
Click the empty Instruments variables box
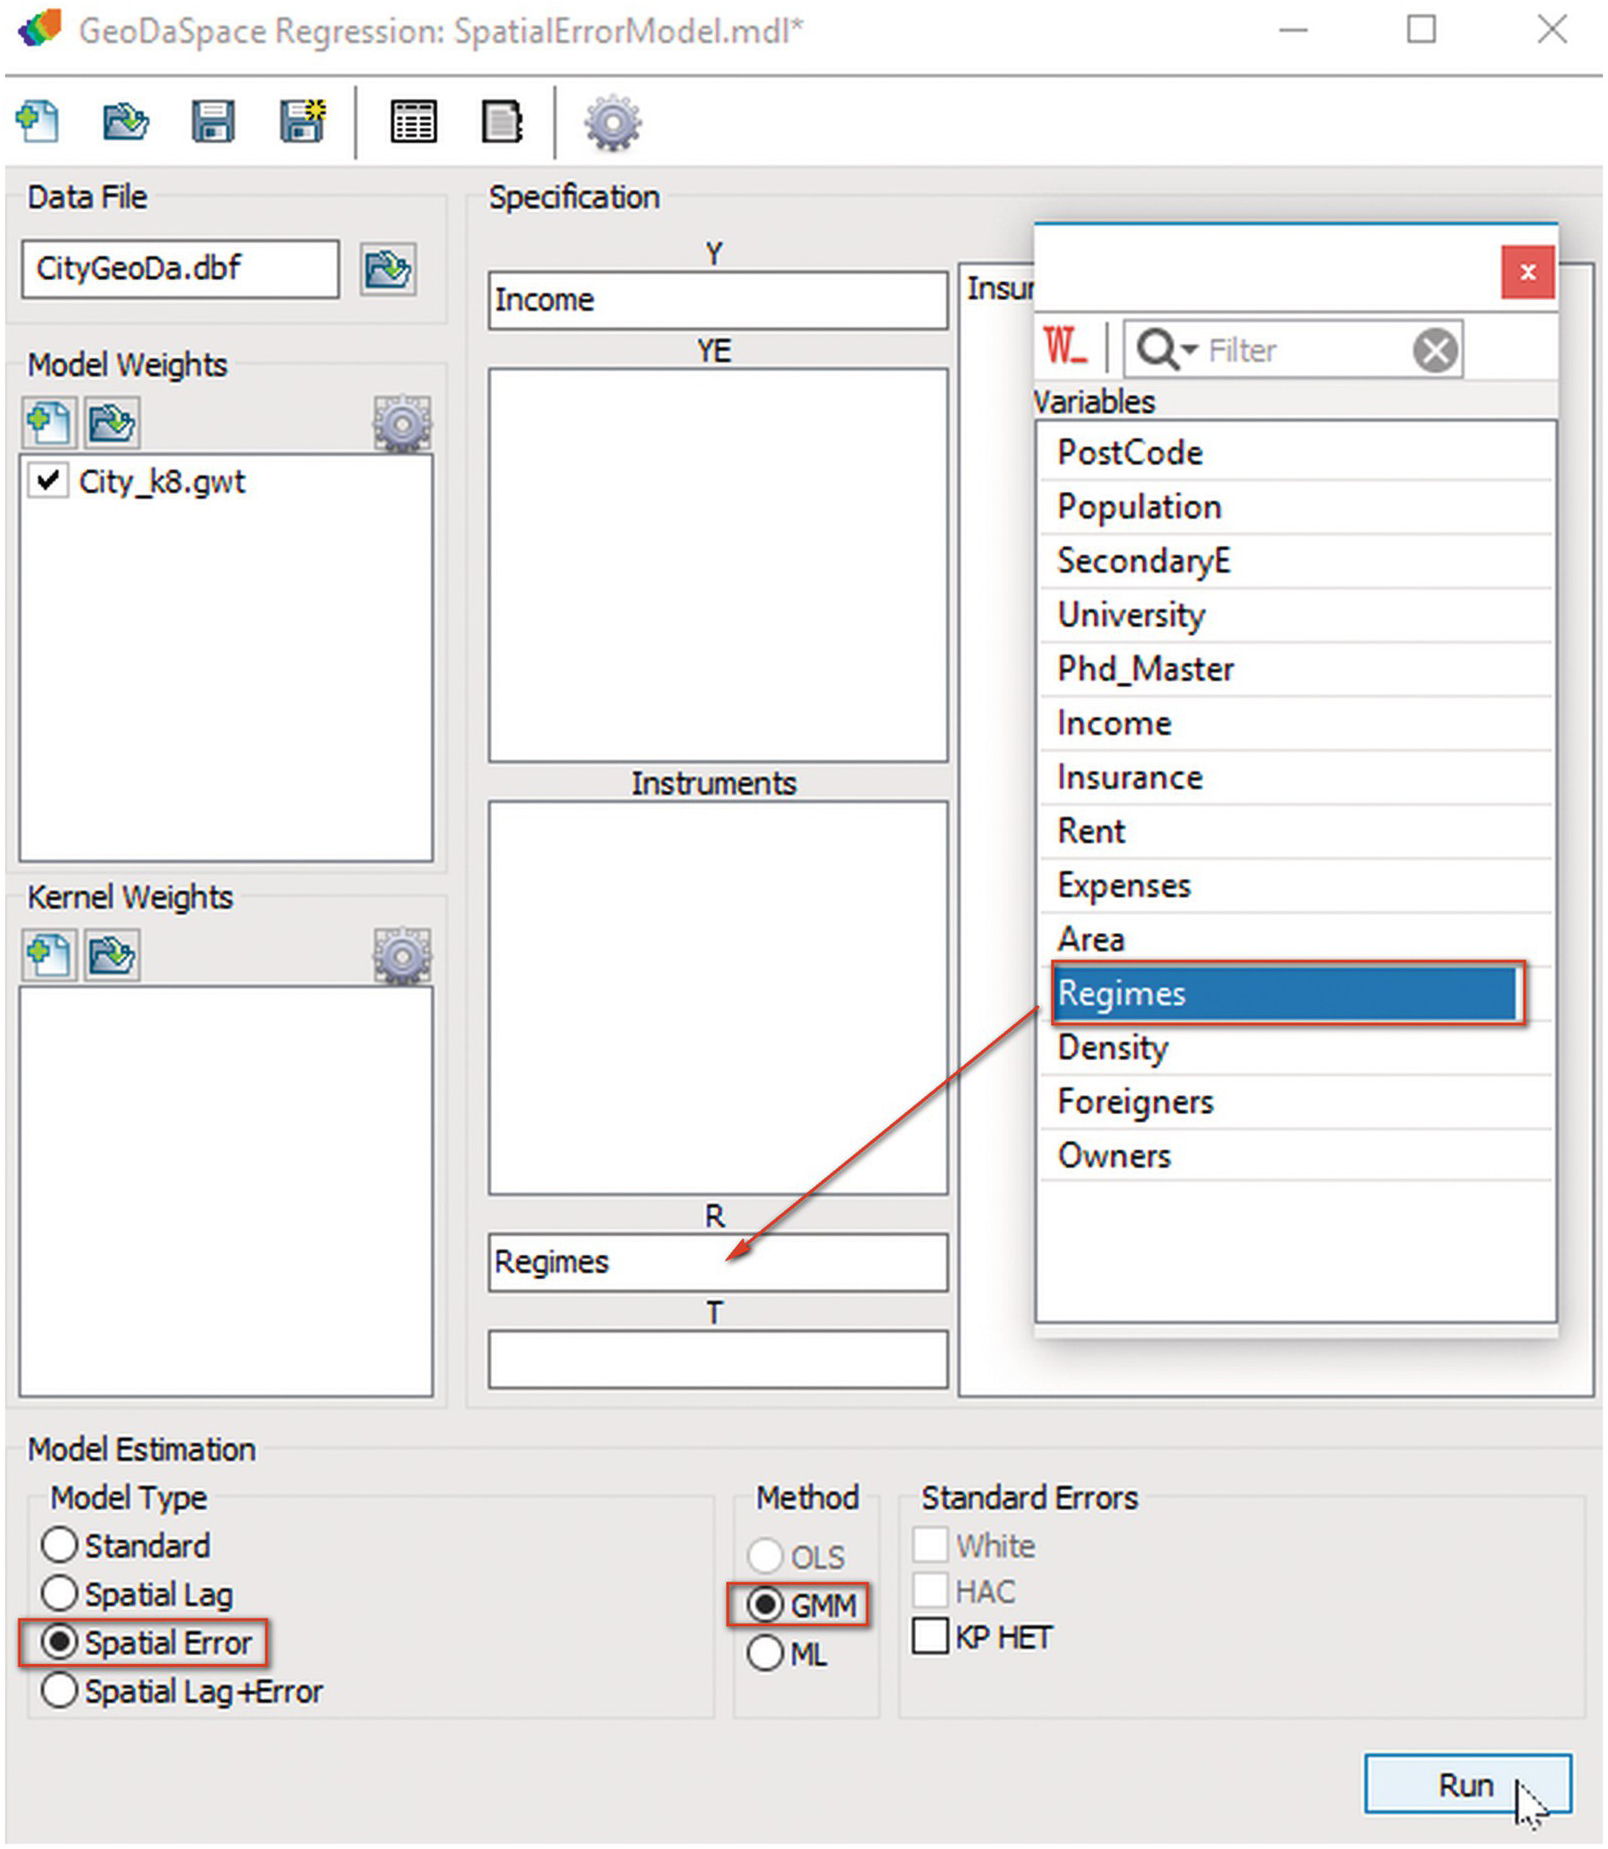point(718,998)
